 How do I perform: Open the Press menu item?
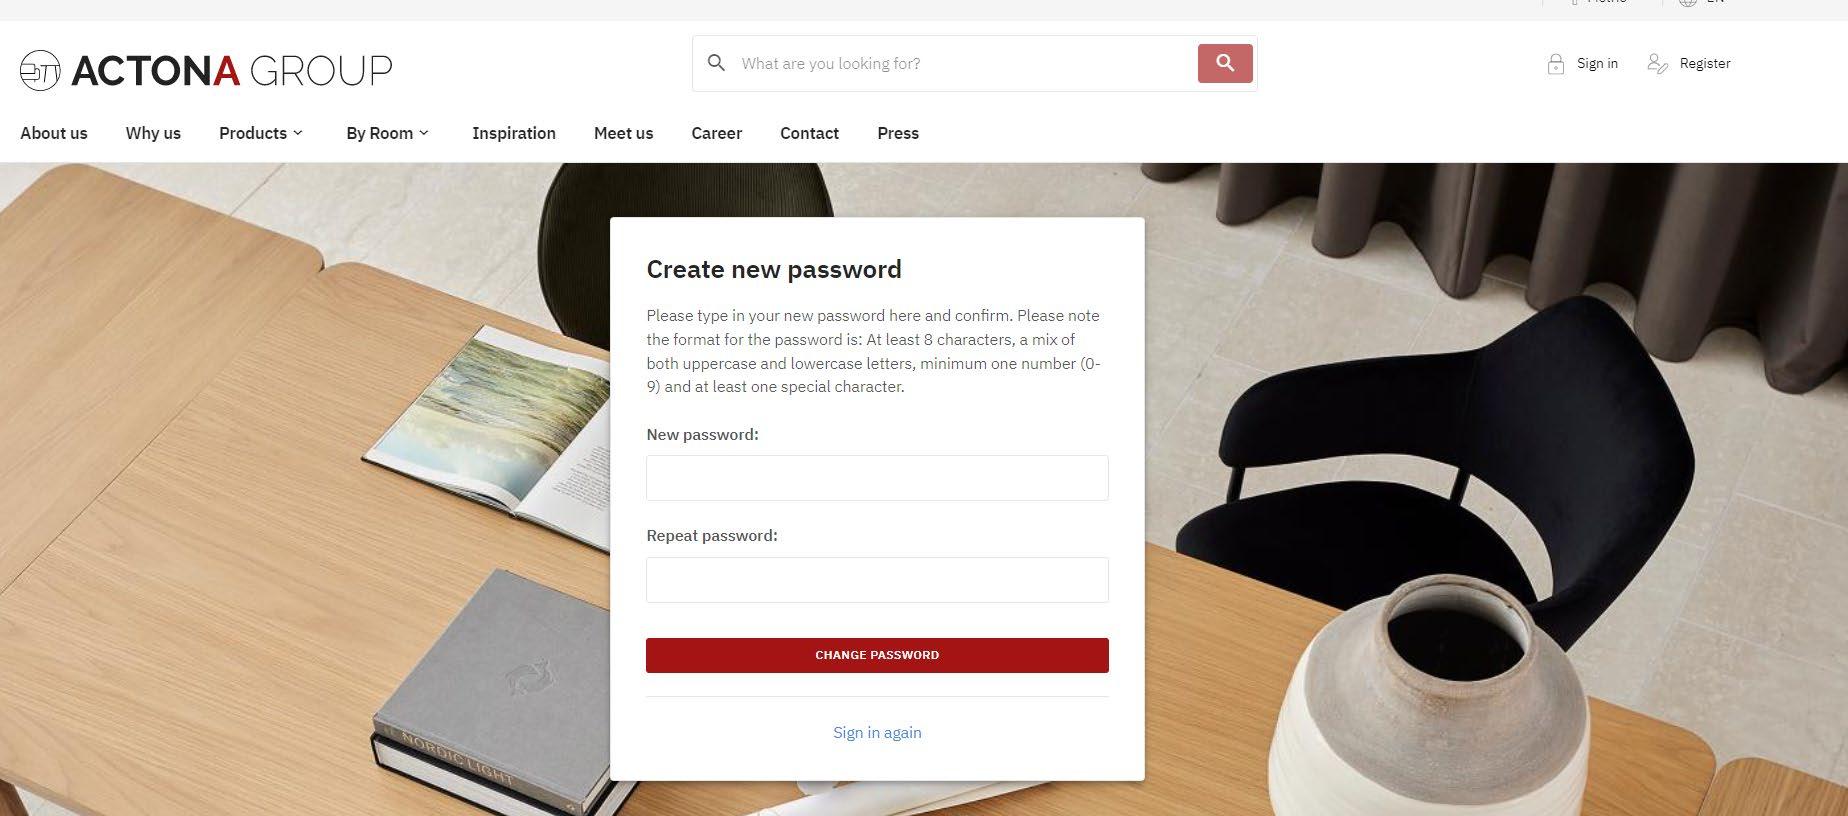click(x=898, y=133)
